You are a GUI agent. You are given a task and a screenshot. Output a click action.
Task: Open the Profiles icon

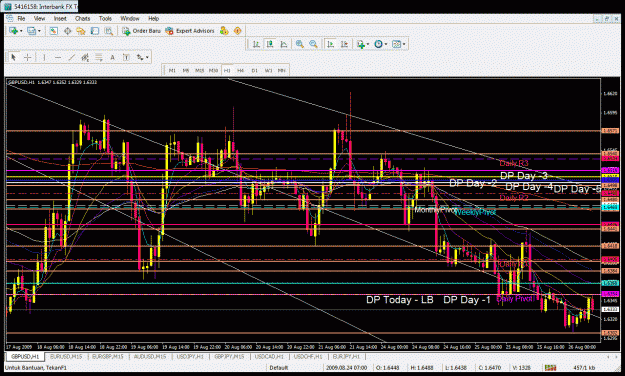31,31
